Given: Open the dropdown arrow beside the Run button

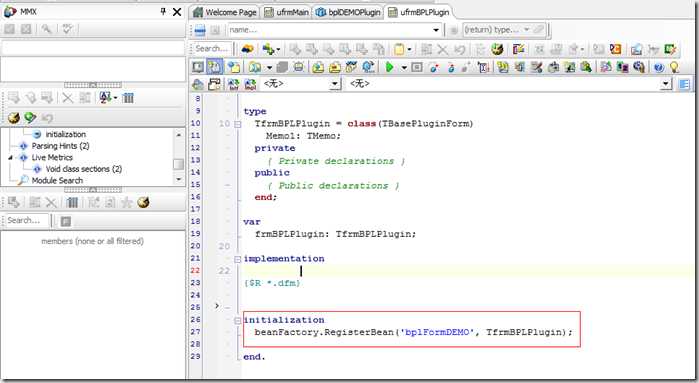Looking at the screenshot, I should click(x=404, y=68).
